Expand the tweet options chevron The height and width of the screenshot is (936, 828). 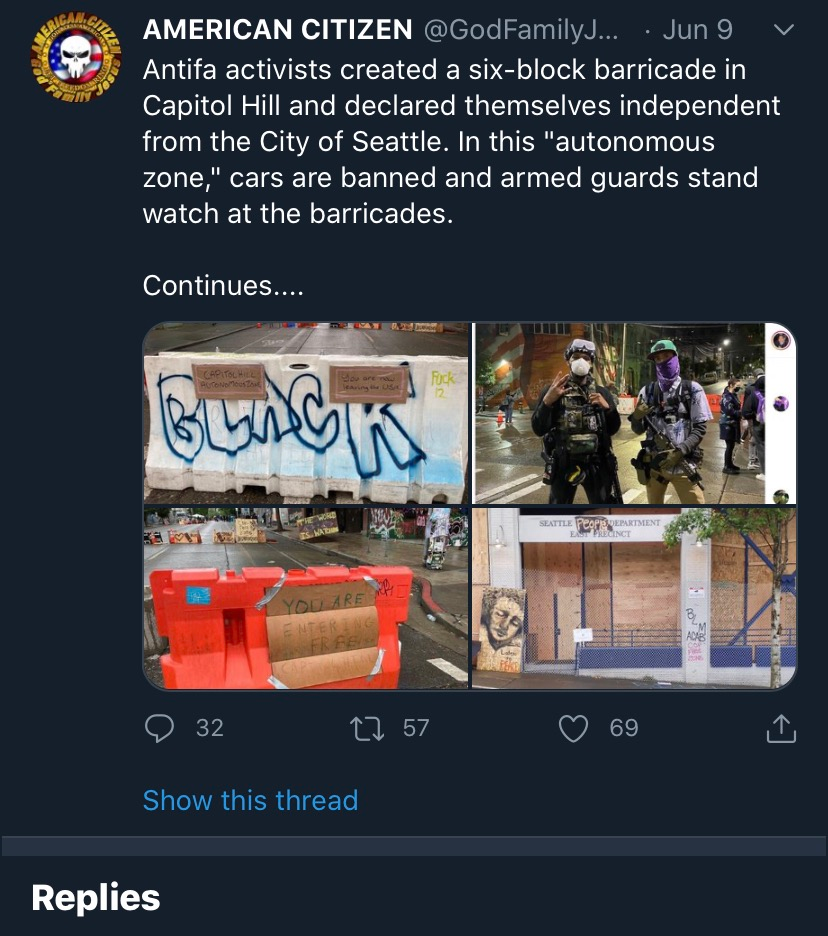[x=783, y=29]
